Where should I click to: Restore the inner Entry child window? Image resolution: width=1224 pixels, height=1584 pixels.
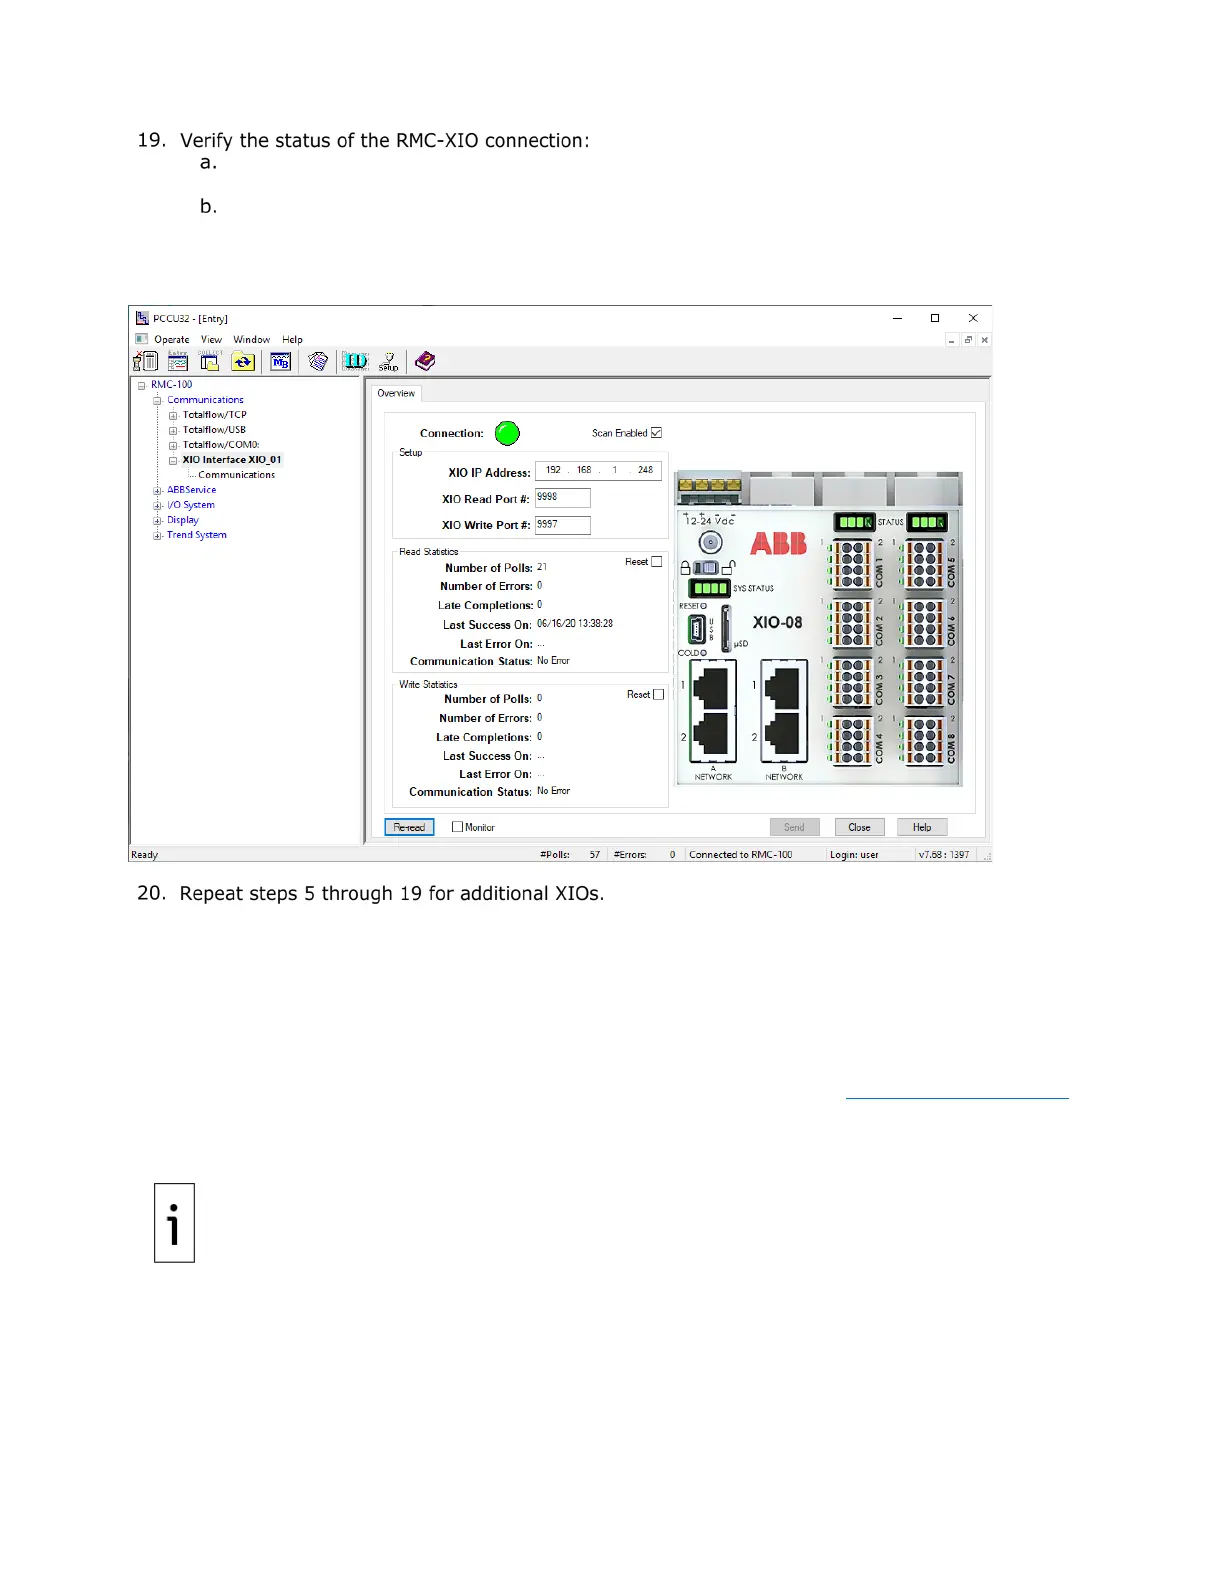pos(968,340)
